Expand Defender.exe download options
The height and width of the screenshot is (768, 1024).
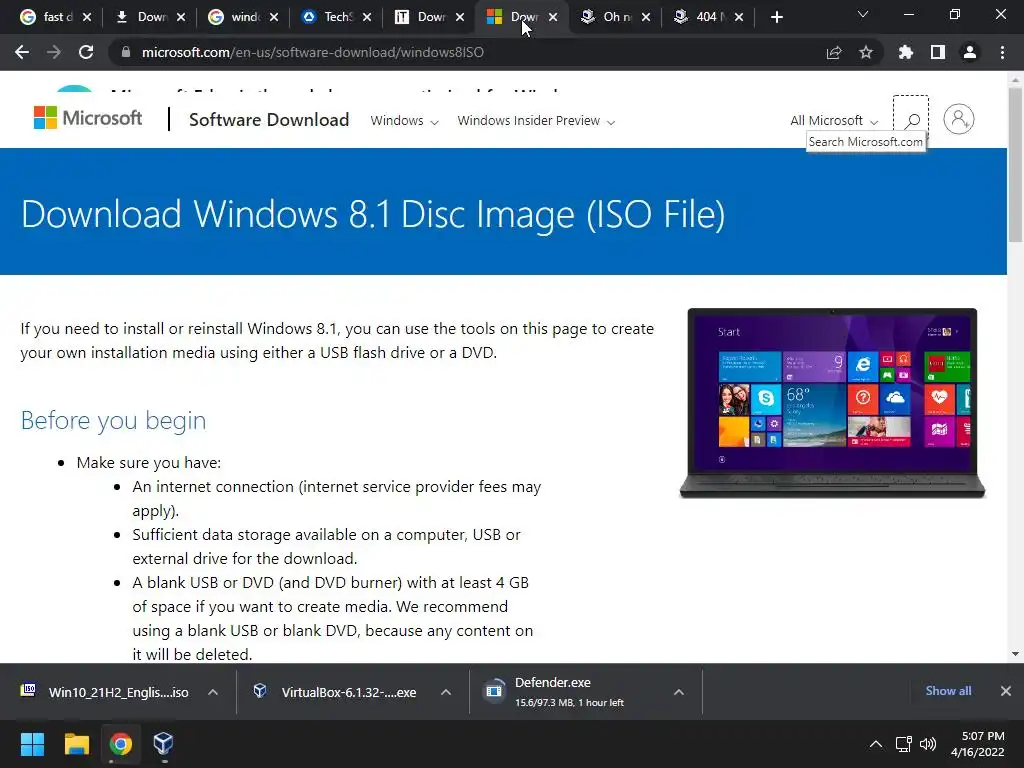tap(679, 692)
